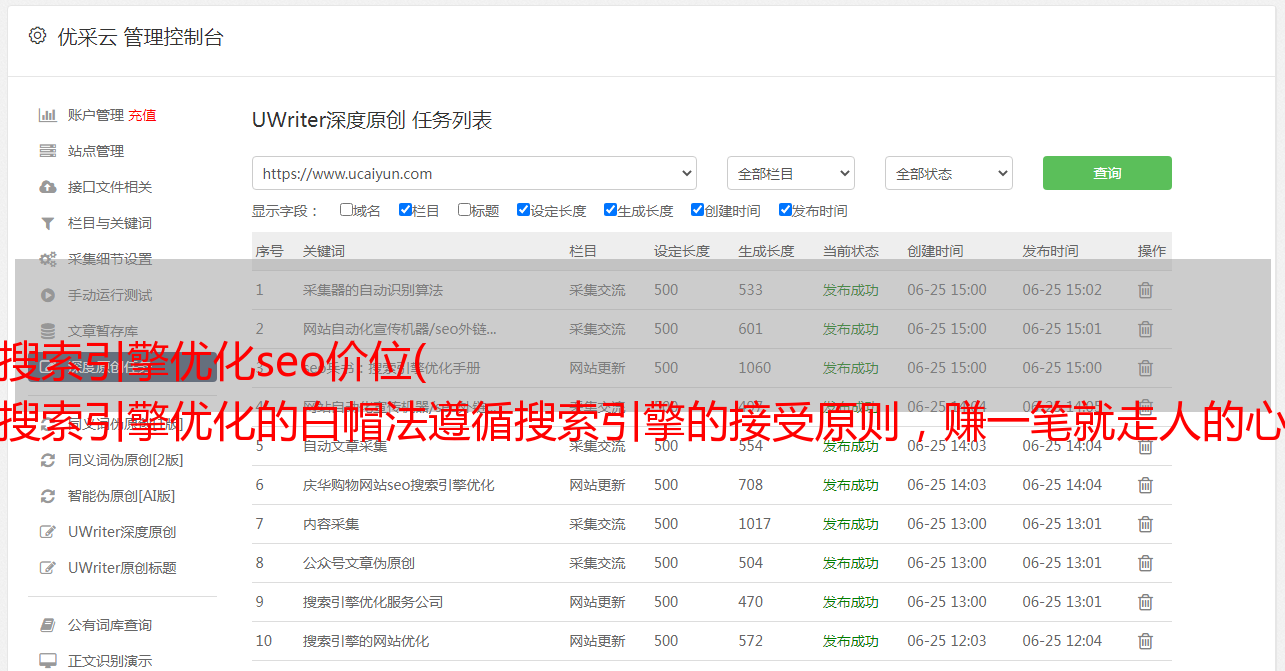Click 发布成功 status in row 10
The height and width of the screenshot is (671, 1285).
pyautogui.click(x=851, y=641)
